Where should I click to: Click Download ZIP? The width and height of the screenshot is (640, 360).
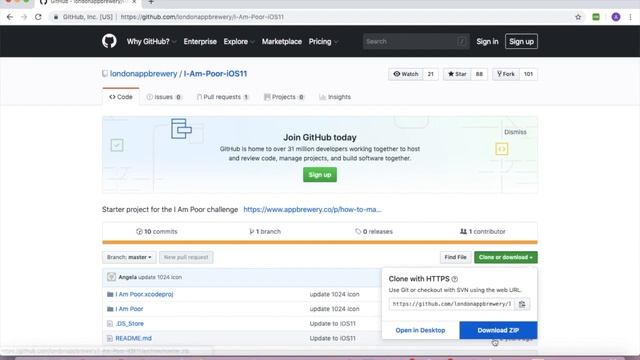(x=498, y=330)
